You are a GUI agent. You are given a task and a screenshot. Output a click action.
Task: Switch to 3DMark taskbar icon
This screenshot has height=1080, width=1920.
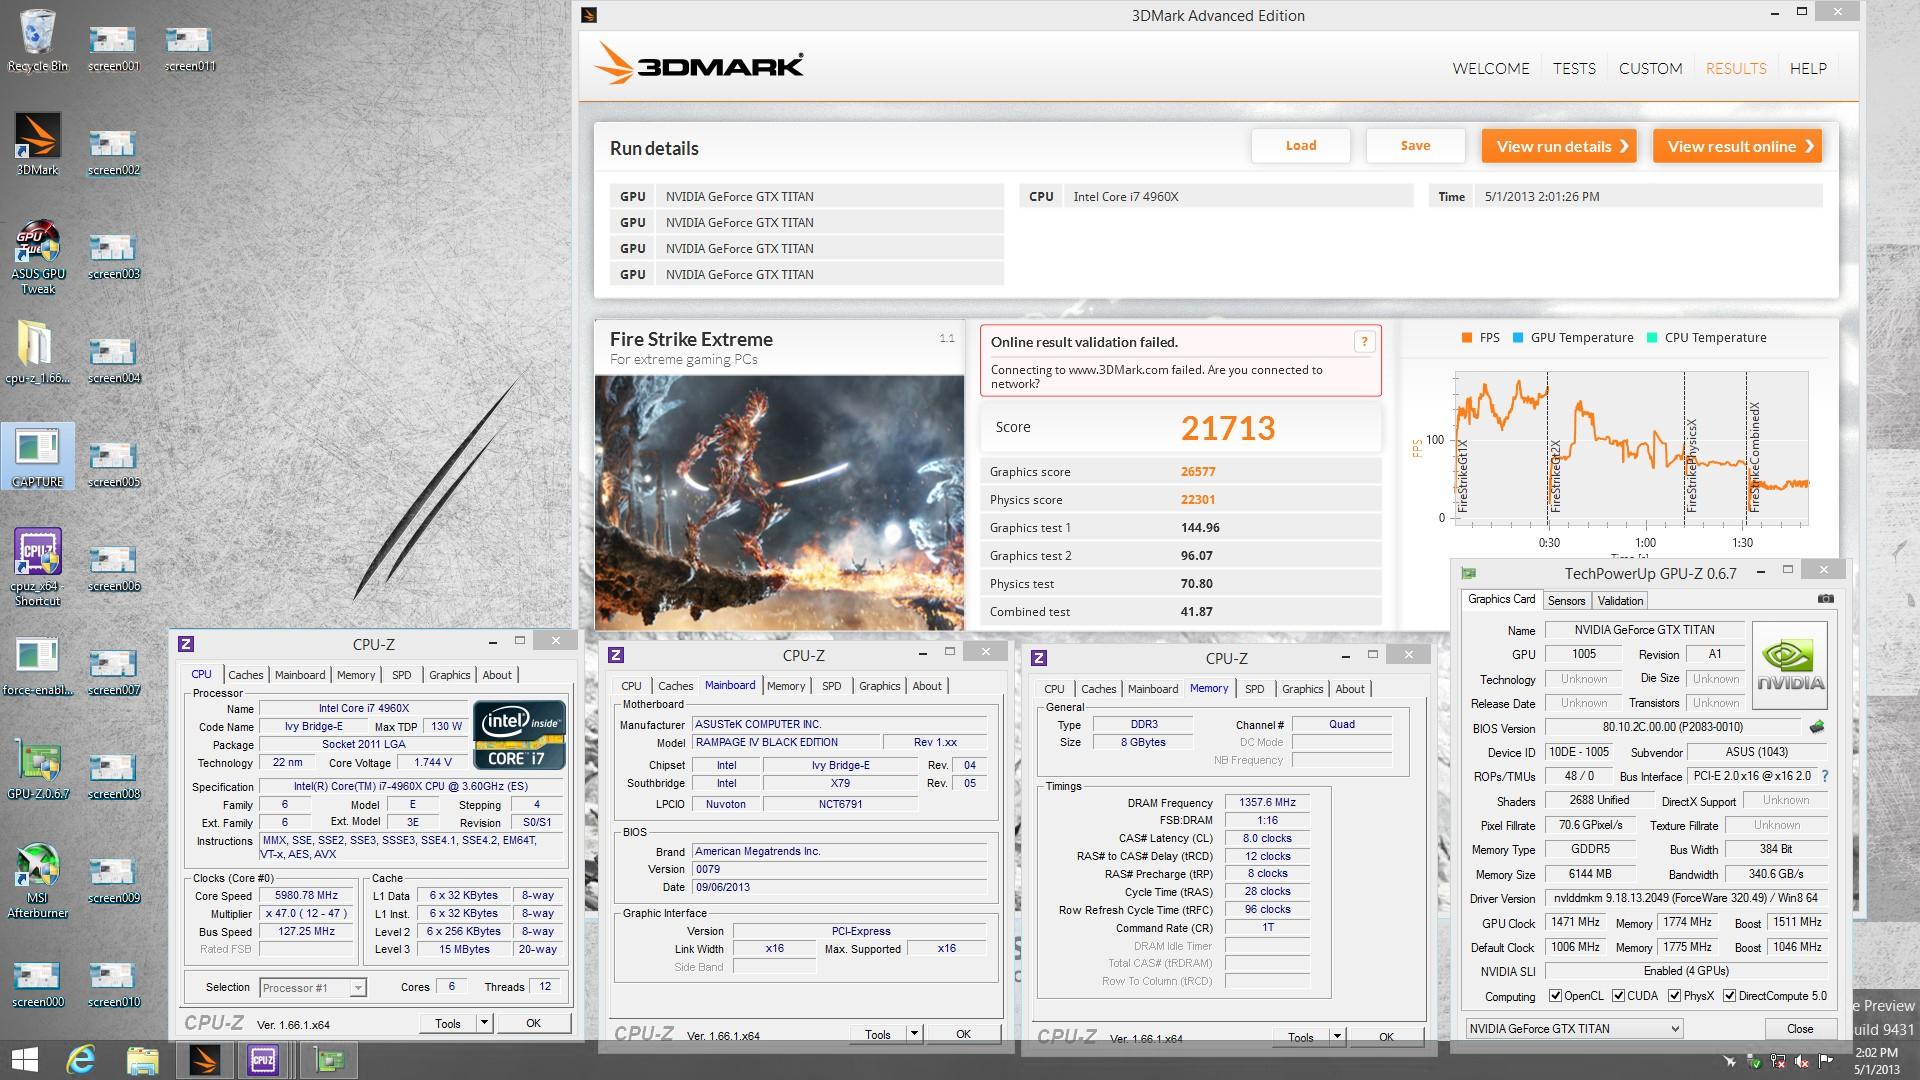204,1059
